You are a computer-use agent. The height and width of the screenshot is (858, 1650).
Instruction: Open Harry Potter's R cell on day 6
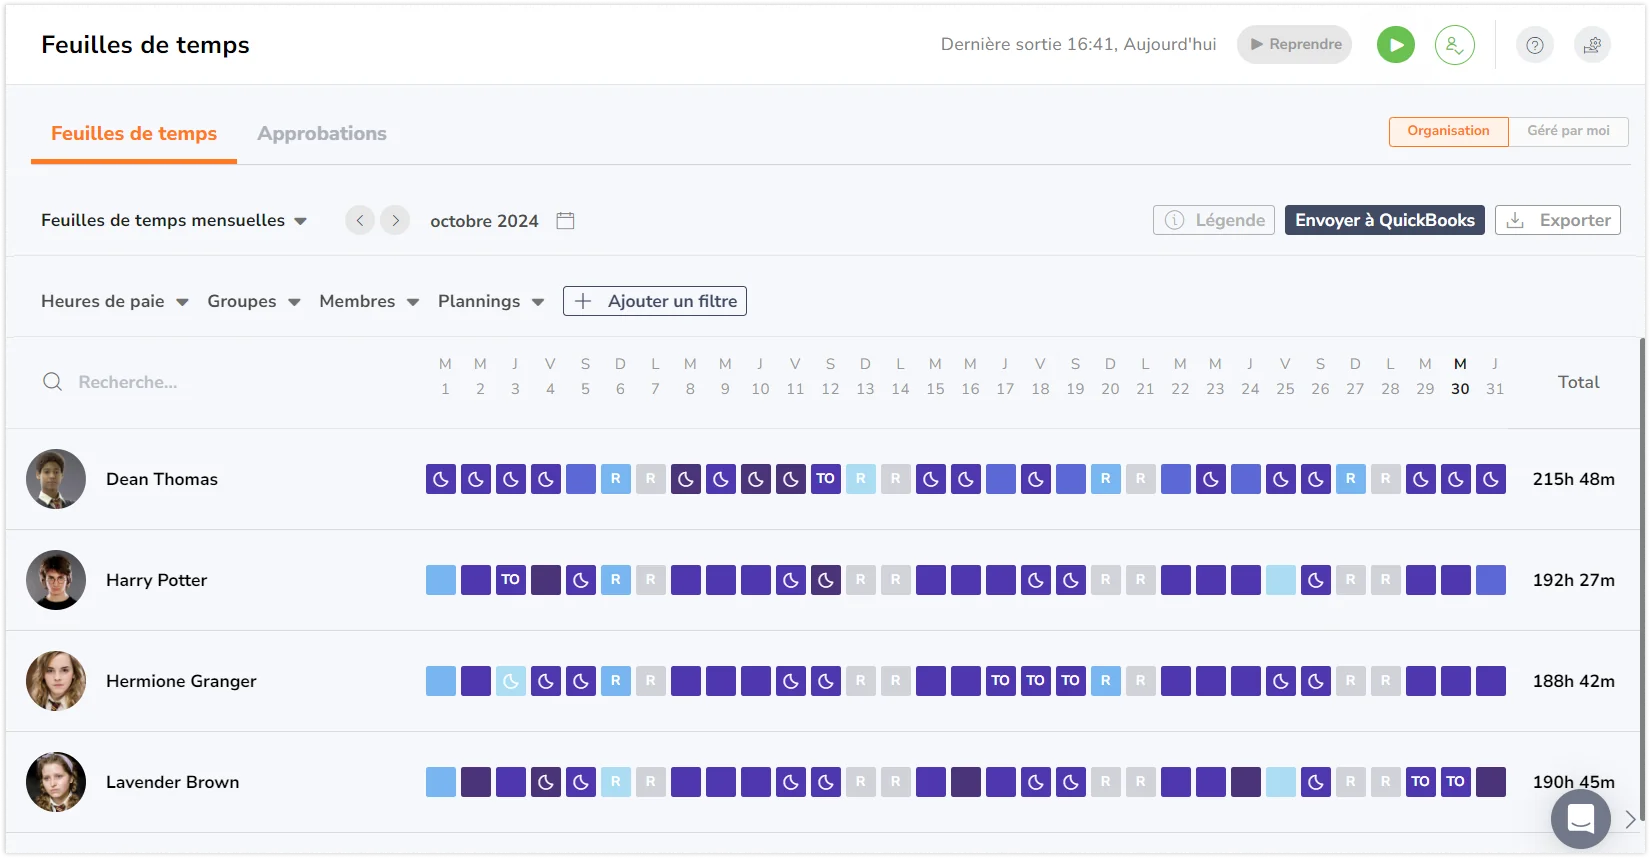616,580
